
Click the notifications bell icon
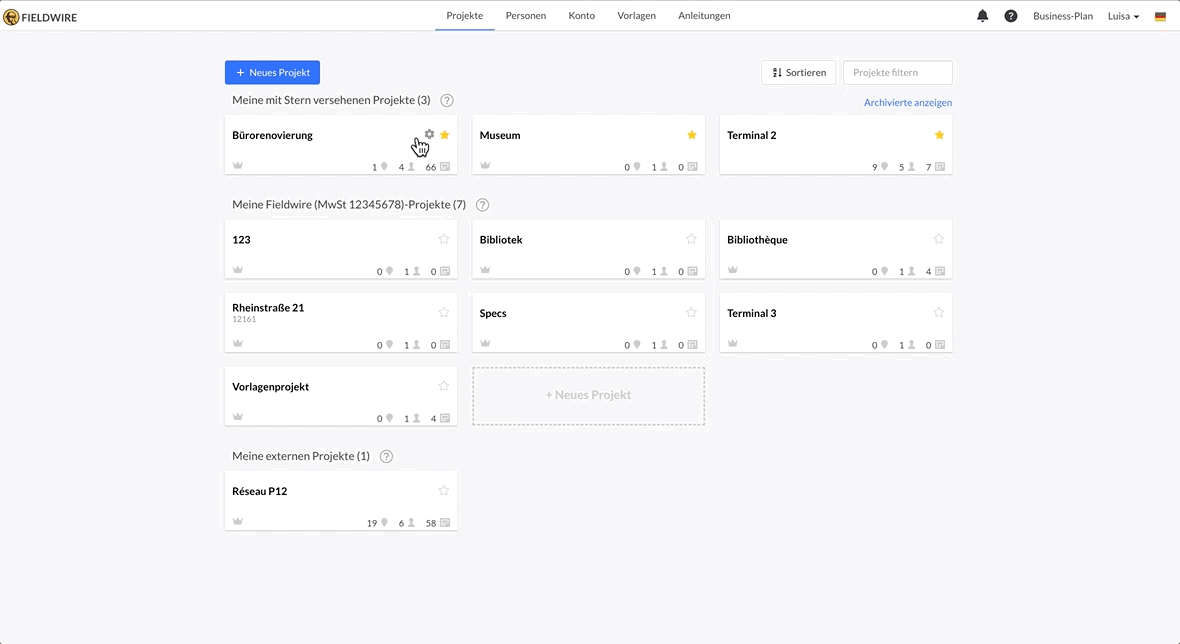tap(982, 16)
